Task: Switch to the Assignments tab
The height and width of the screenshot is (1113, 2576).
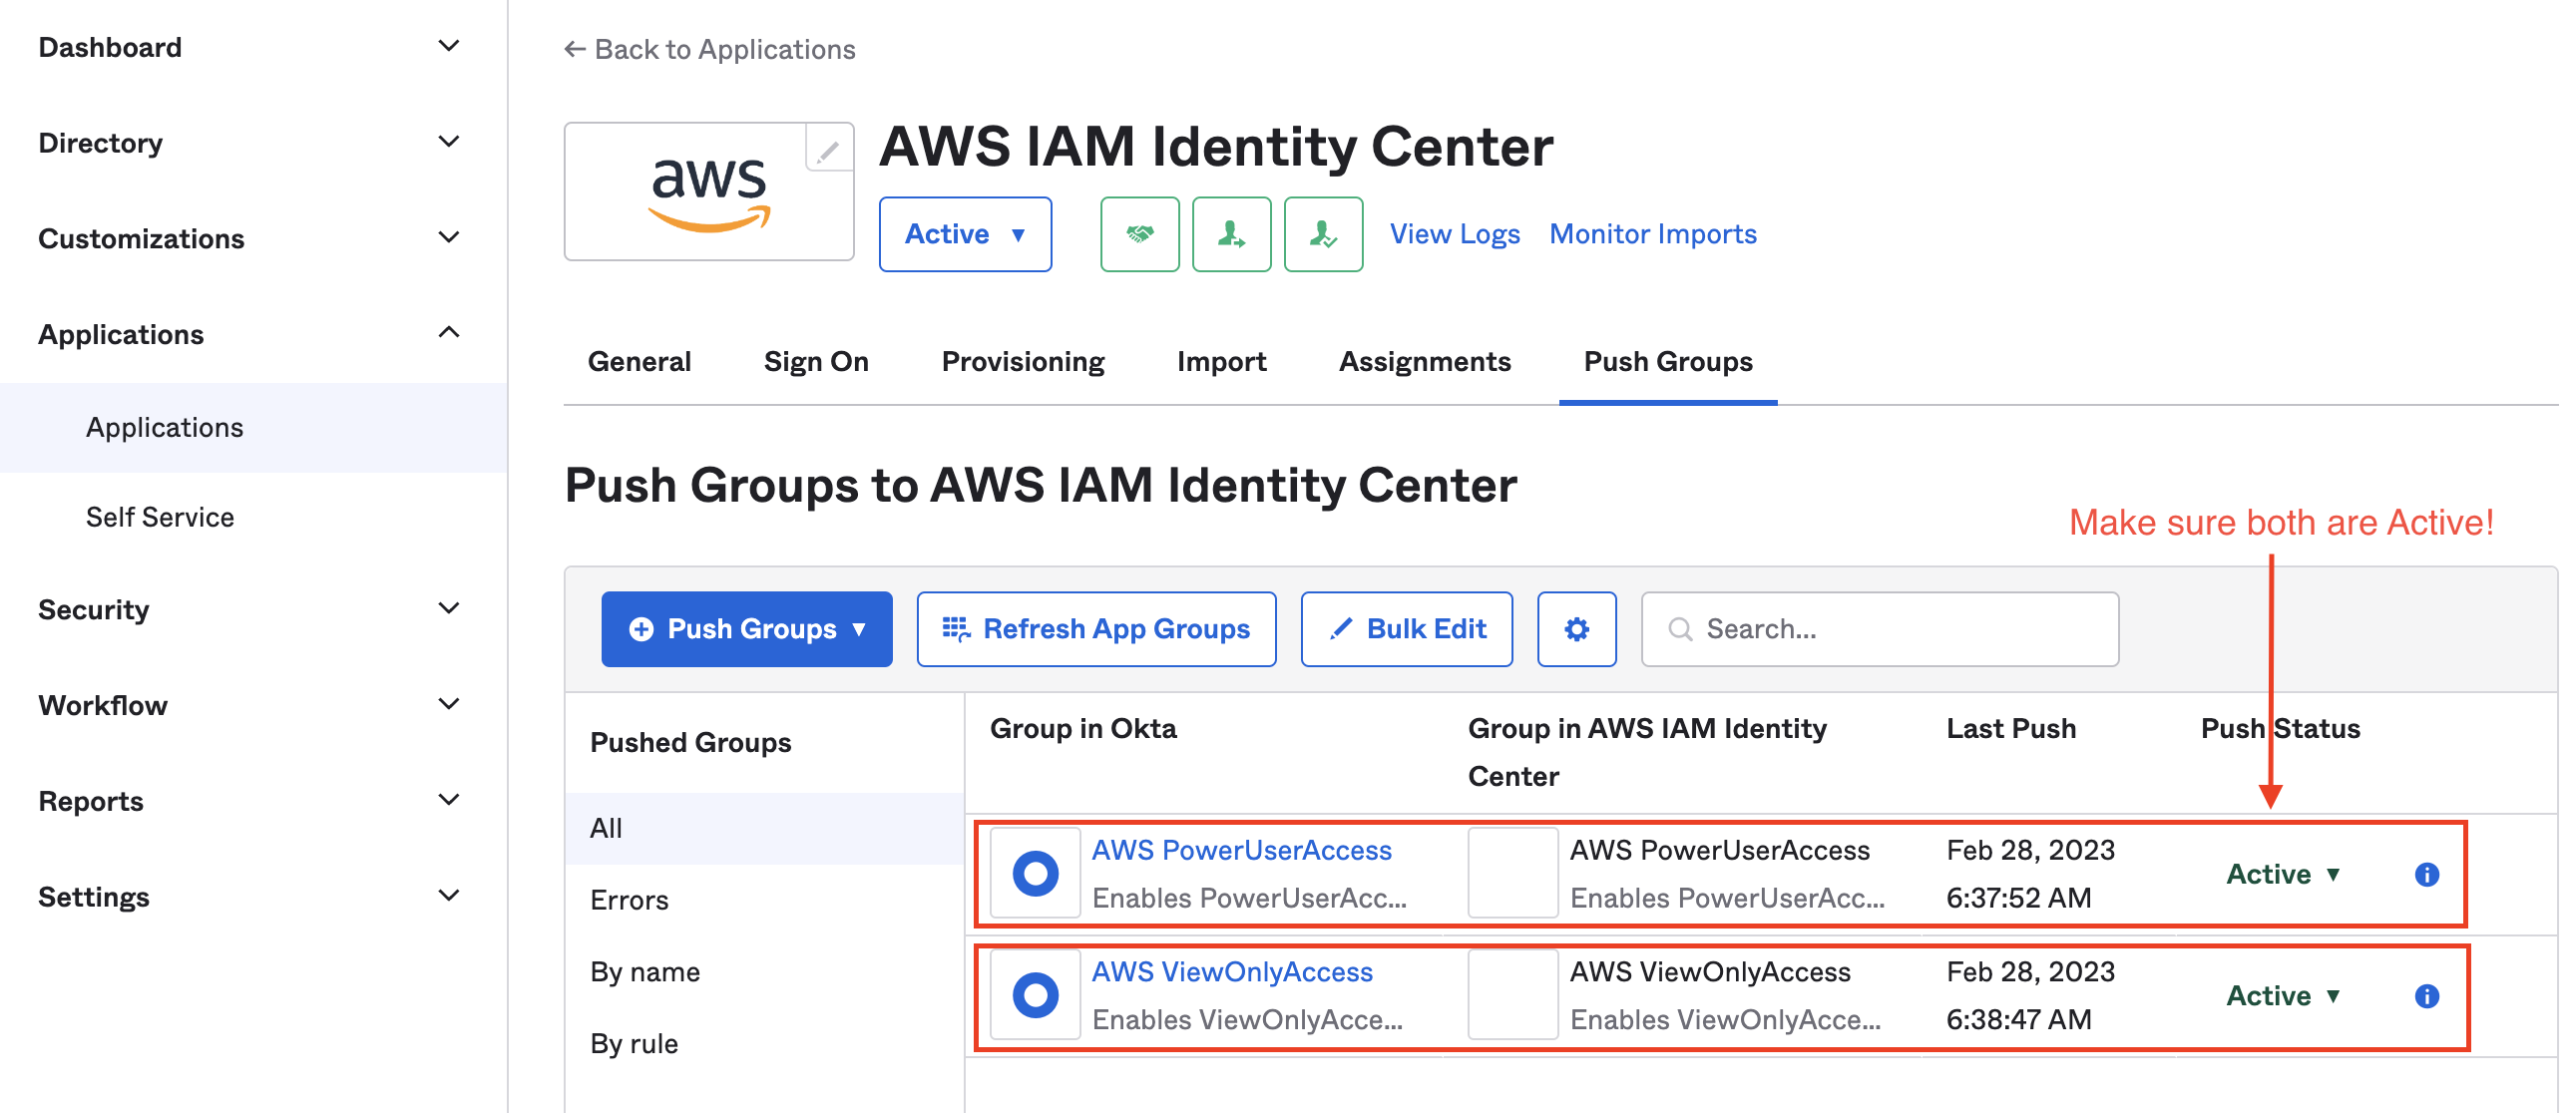Action: click(1424, 361)
